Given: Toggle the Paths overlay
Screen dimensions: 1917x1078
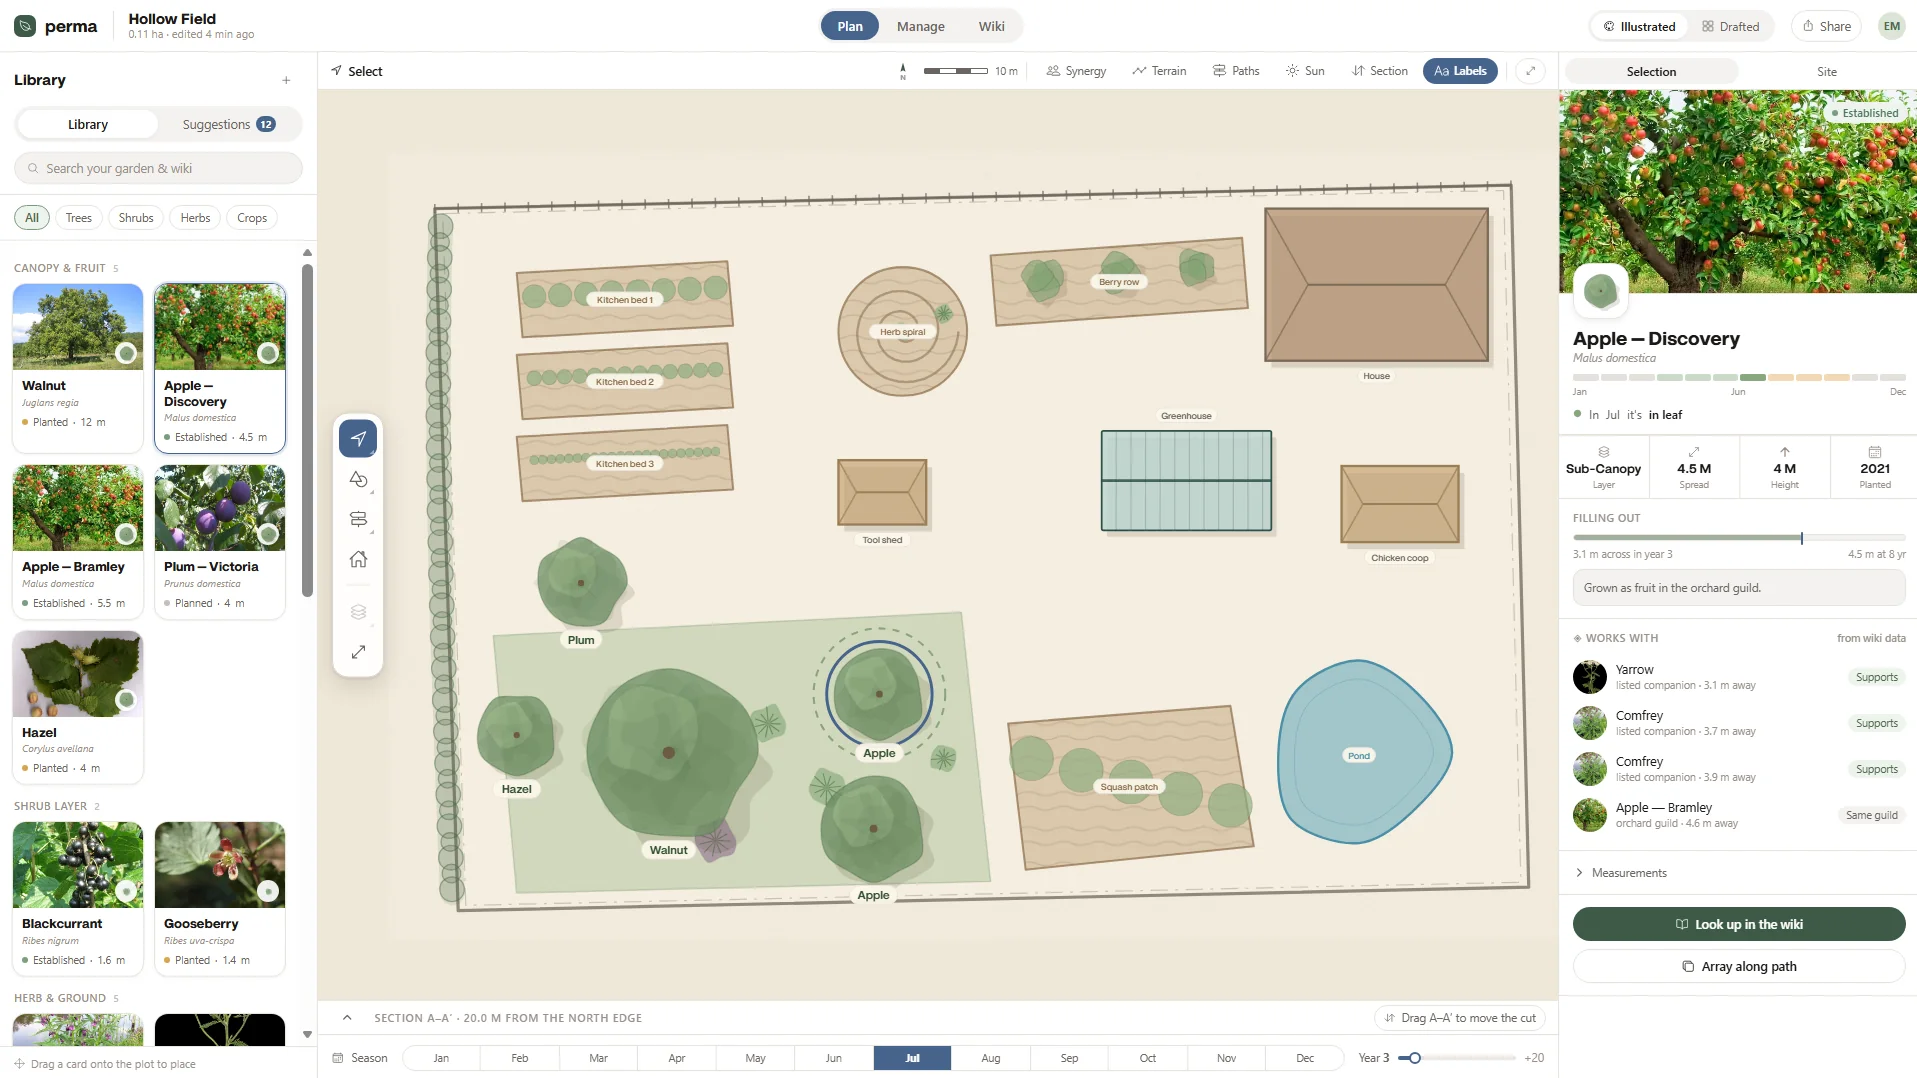Looking at the screenshot, I should pos(1236,71).
